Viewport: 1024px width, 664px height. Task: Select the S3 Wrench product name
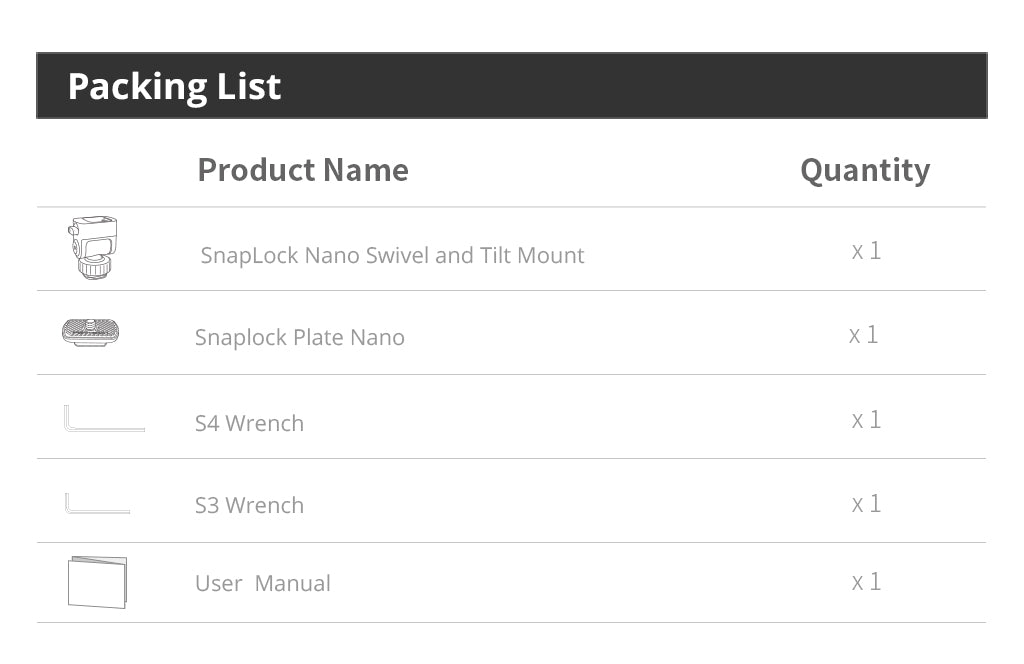(x=249, y=505)
